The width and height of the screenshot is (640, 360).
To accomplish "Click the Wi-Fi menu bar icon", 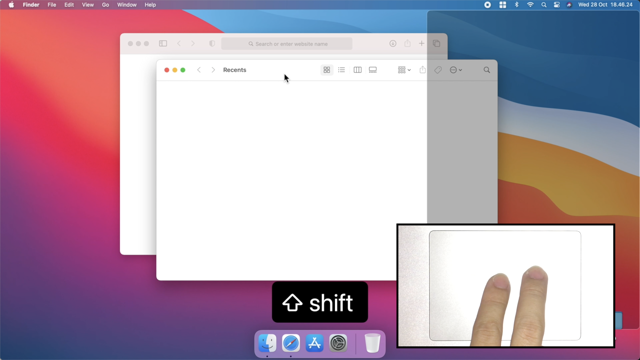I will coord(530,5).
